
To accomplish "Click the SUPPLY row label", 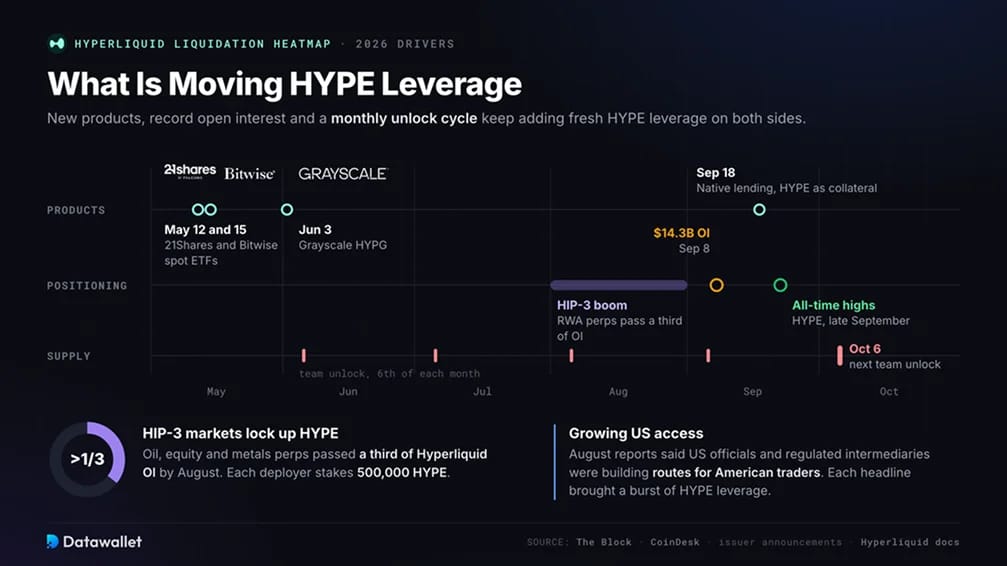I will [x=69, y=356].
